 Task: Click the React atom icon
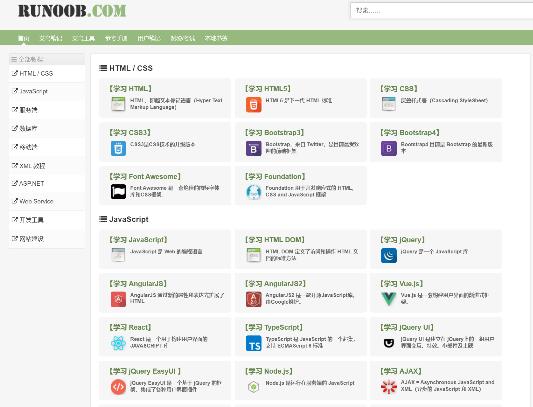[x=118, y=343]
